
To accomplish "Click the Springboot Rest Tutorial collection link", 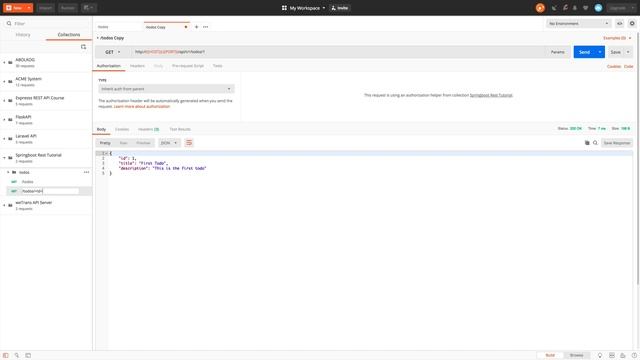I will pos(491,95).
